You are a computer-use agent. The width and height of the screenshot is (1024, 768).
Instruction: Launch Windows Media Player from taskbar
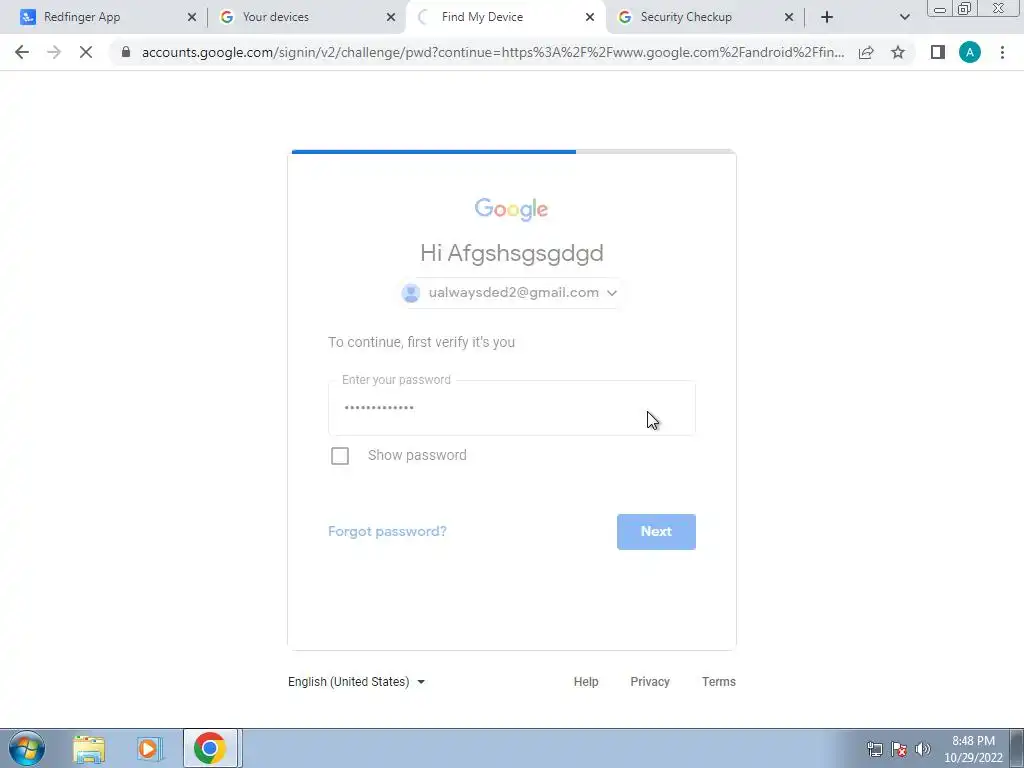[x=149, y=749]
